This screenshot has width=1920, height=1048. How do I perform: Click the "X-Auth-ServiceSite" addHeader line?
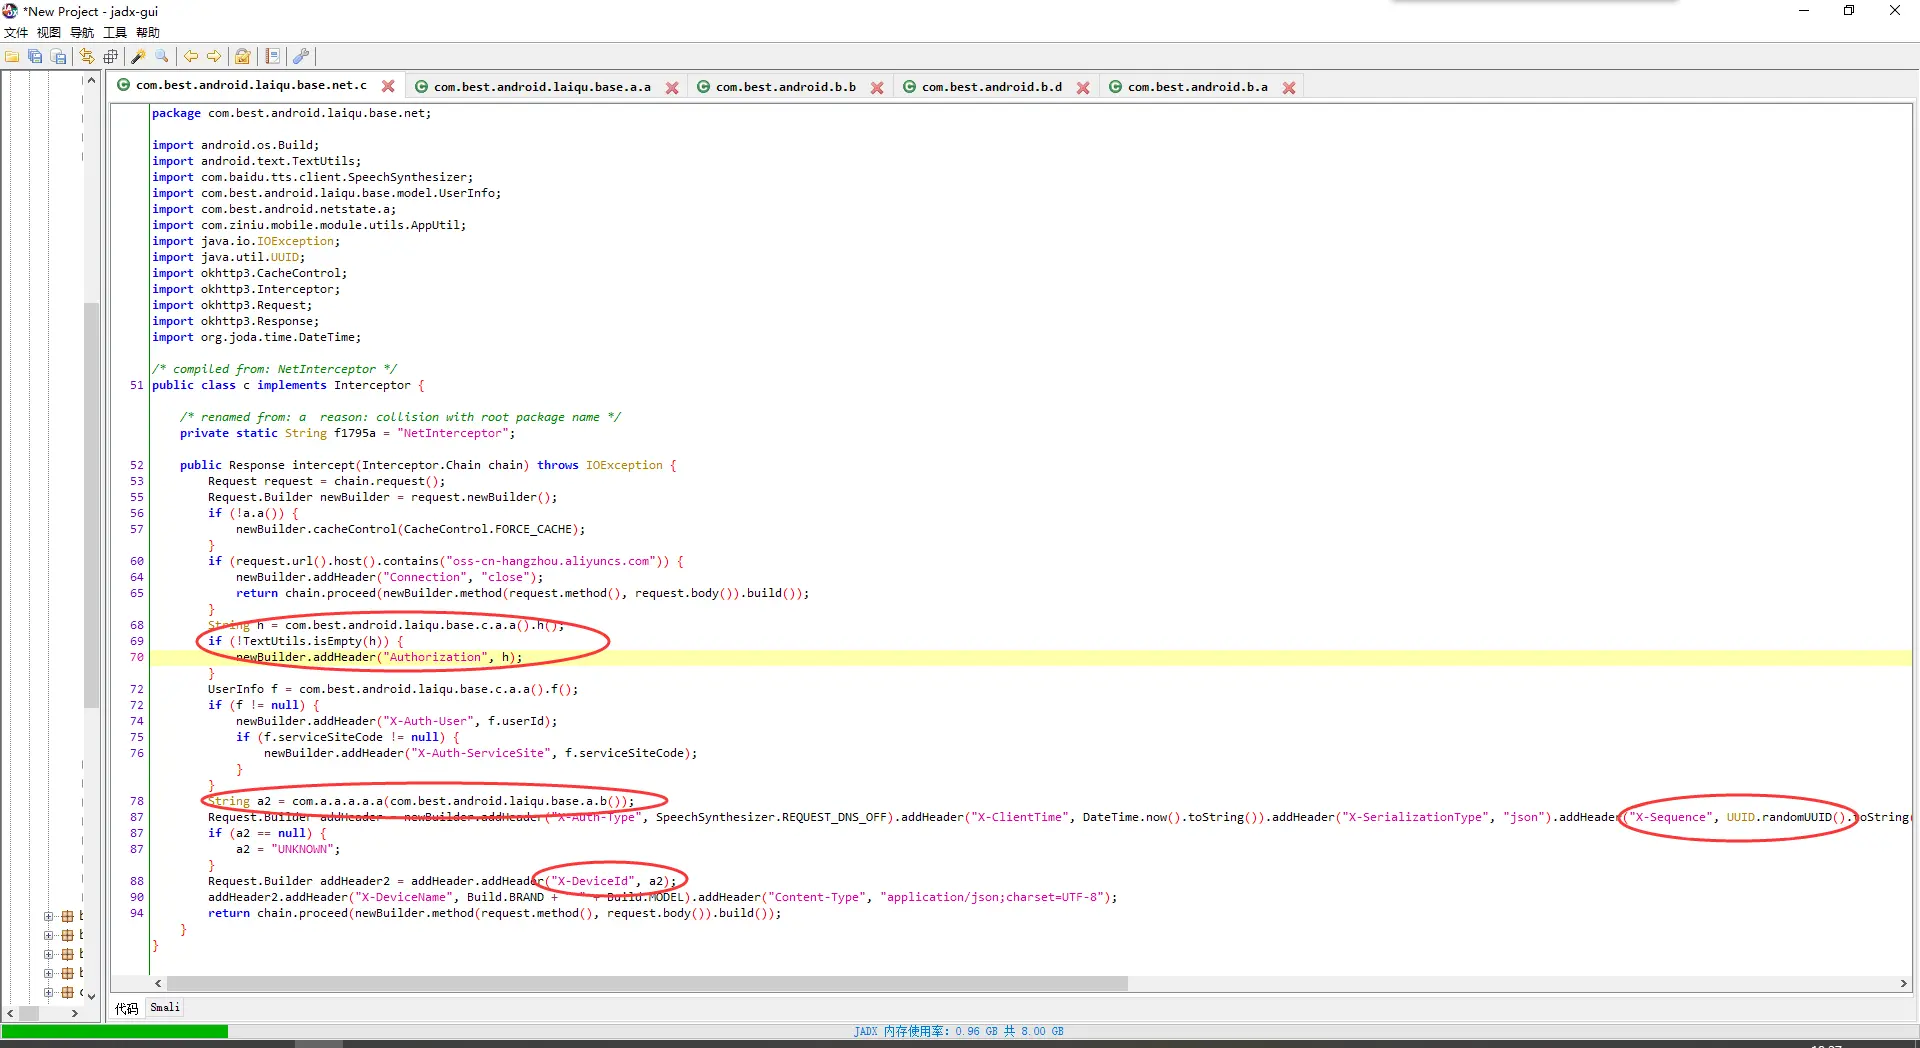tap(481, 753)
